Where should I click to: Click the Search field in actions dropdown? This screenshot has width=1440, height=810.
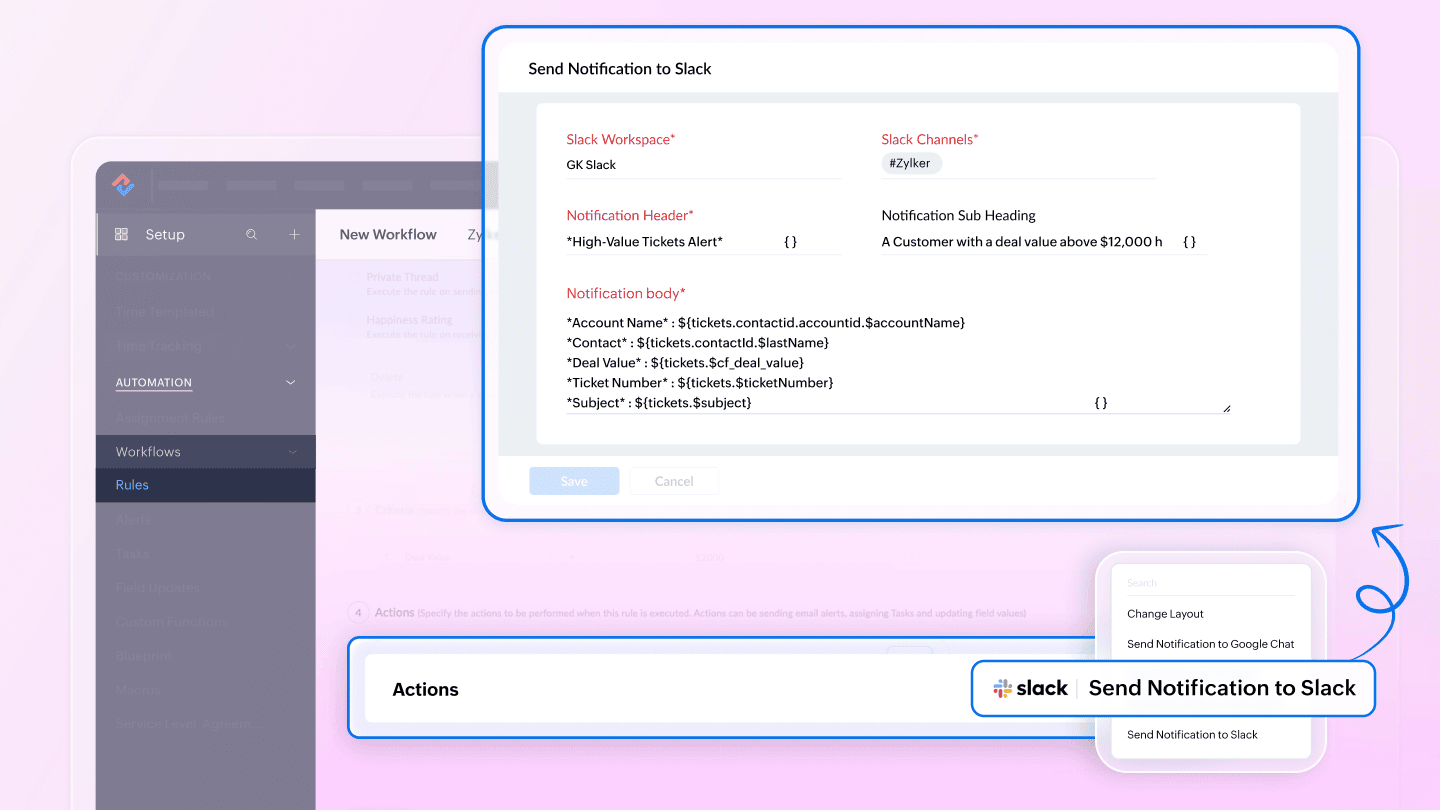click(x=1210, y=583)
